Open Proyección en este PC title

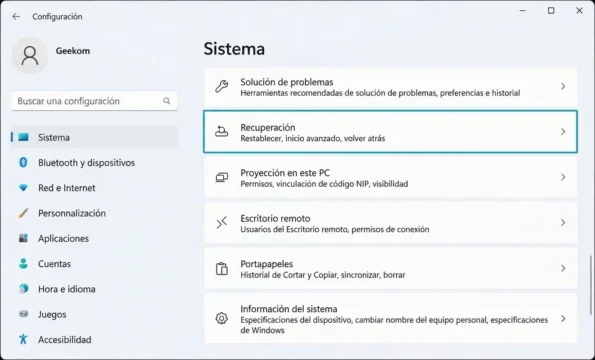tap(285, 173)
